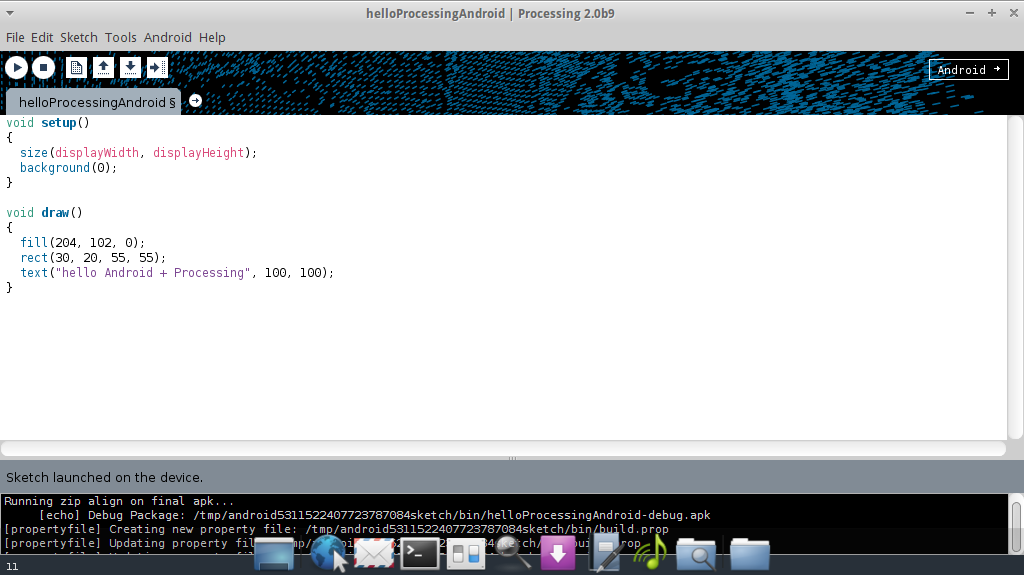The height and width of the screenshot is (575, 1024).
Task: Open the Android menu in menu bar
Action: 167,37
